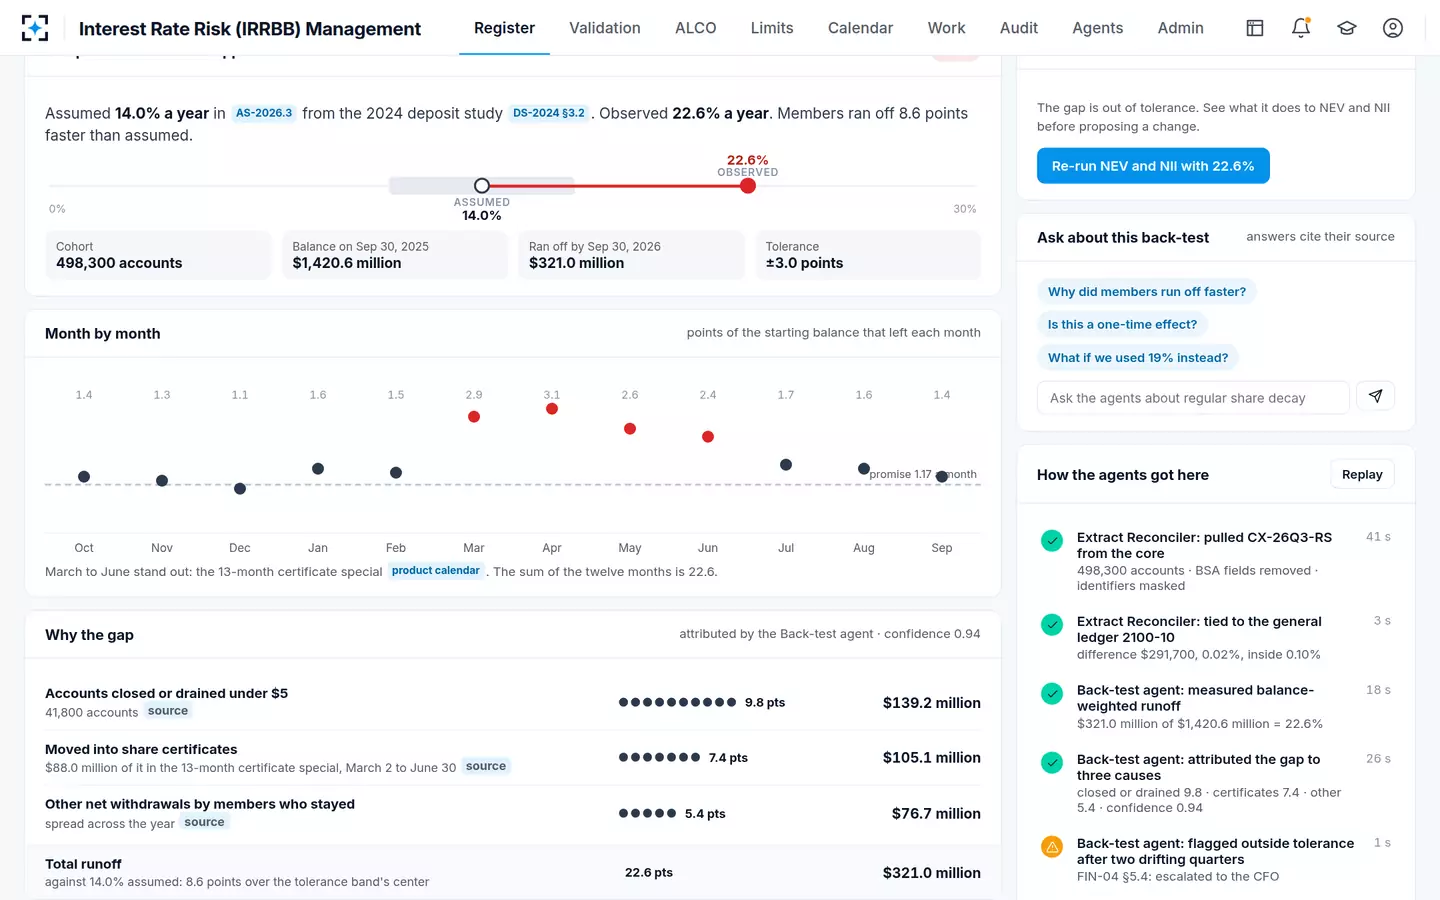
Task: Open the Limits tab
Action: click(772, 28)
